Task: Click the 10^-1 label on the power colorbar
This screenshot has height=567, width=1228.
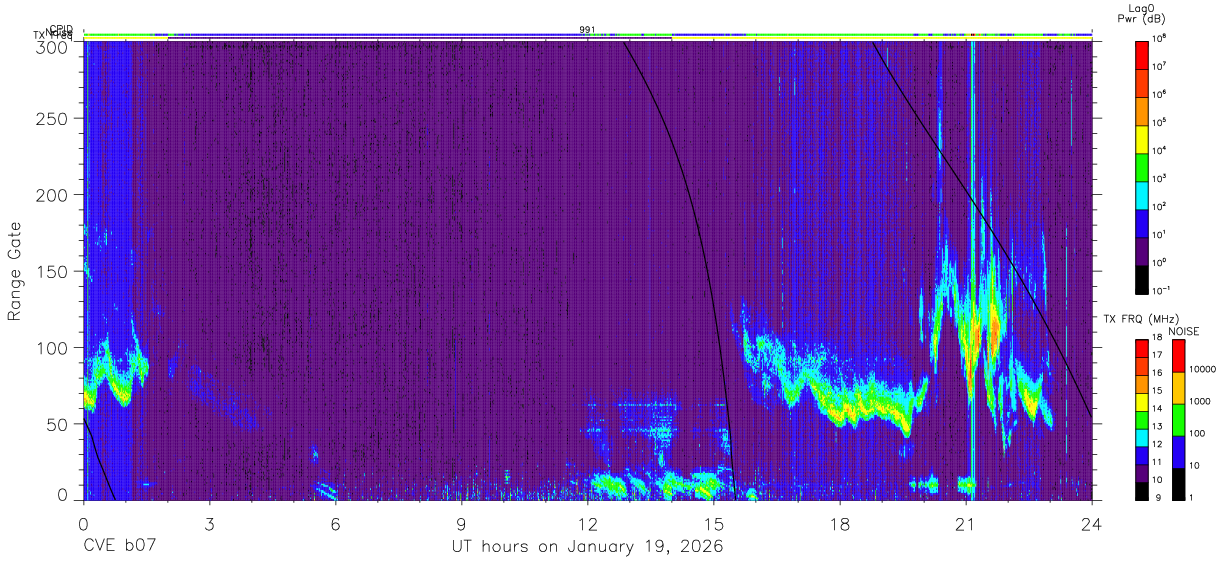Action: [x=1162, y=291]
